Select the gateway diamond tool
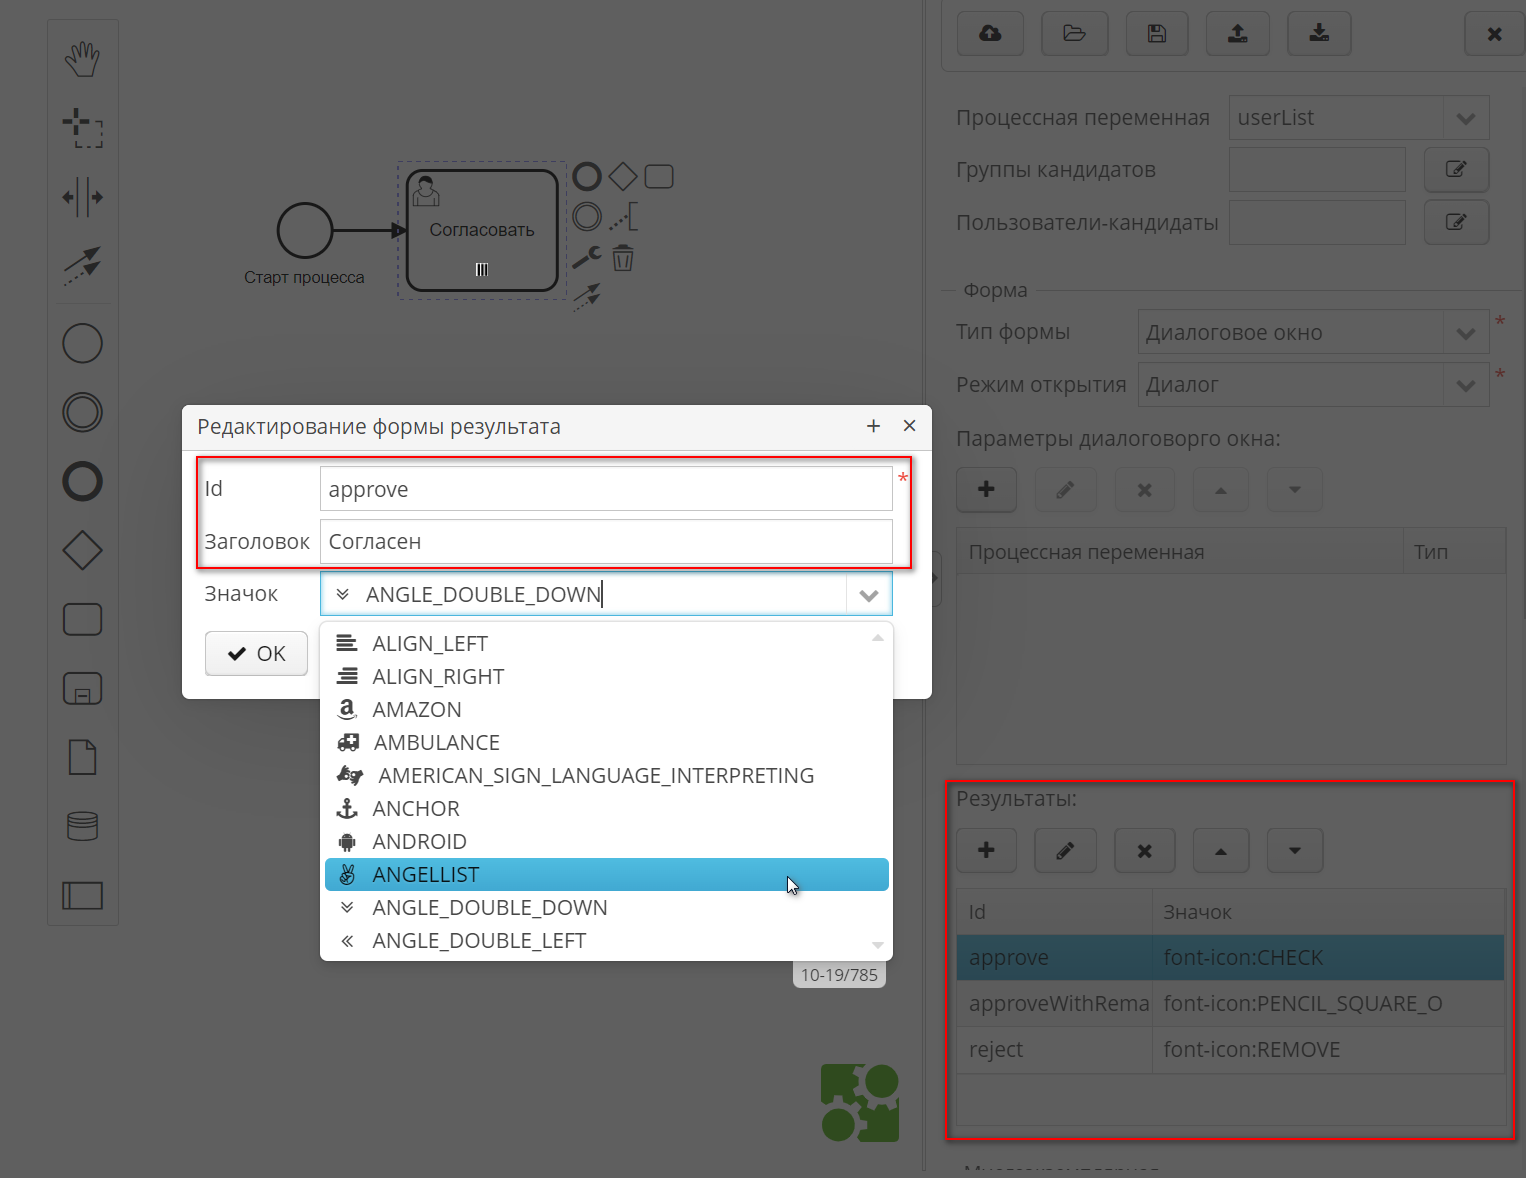1526x1178 pixels. point(82,550)
